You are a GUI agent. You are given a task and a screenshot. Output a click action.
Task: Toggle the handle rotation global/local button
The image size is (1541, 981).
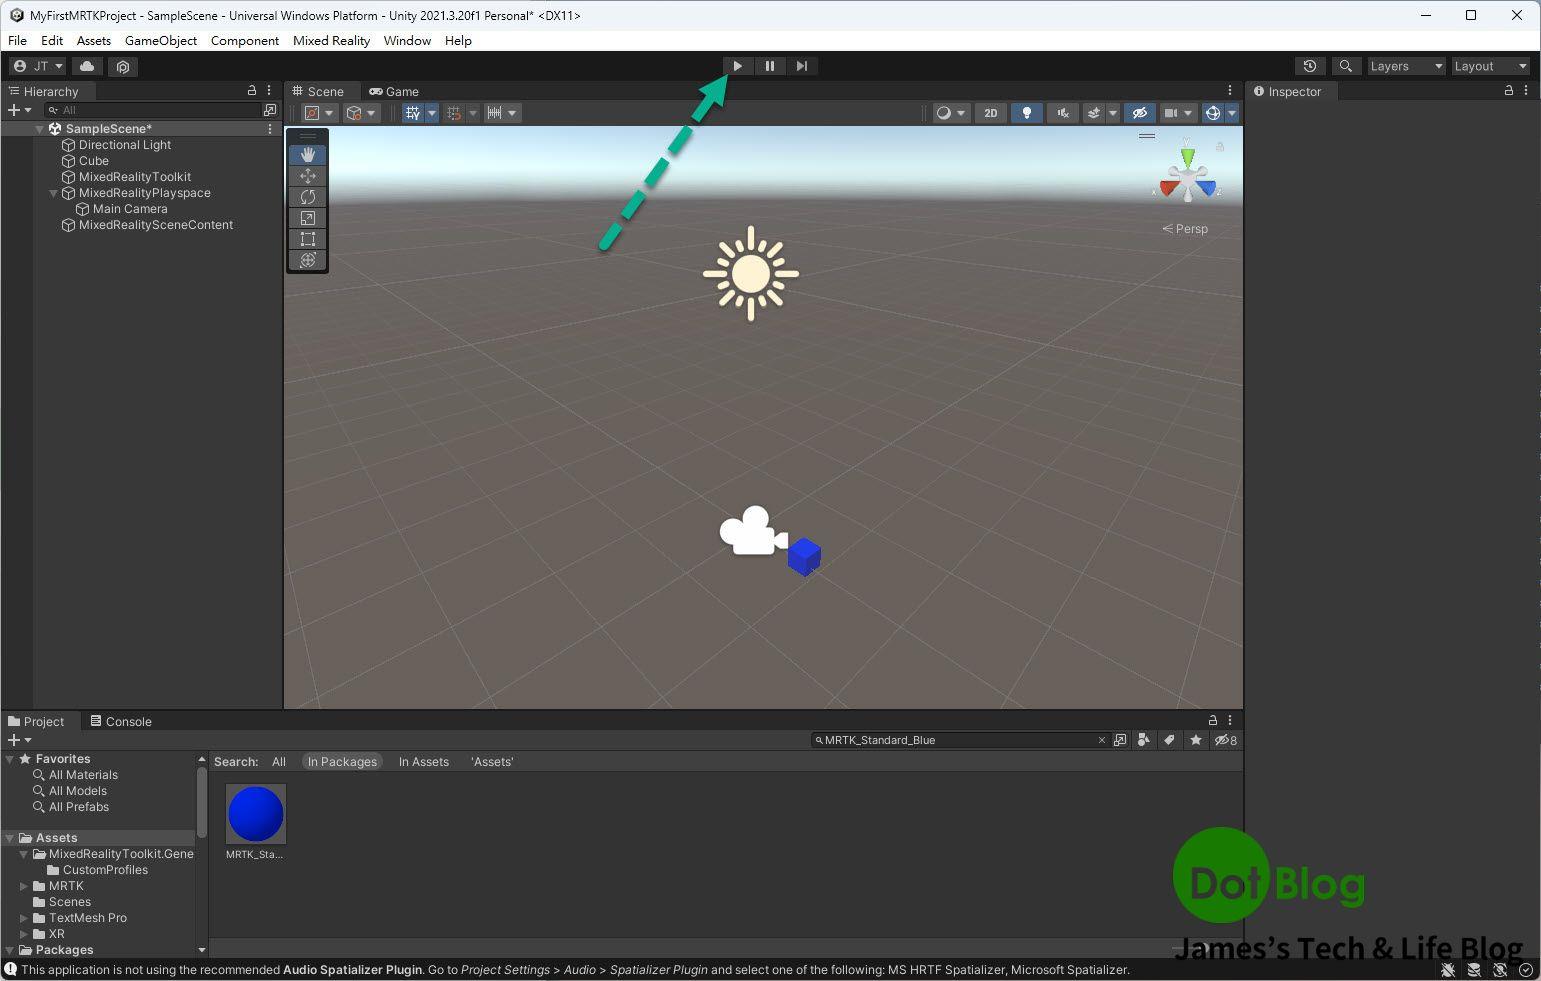[360, 113]
